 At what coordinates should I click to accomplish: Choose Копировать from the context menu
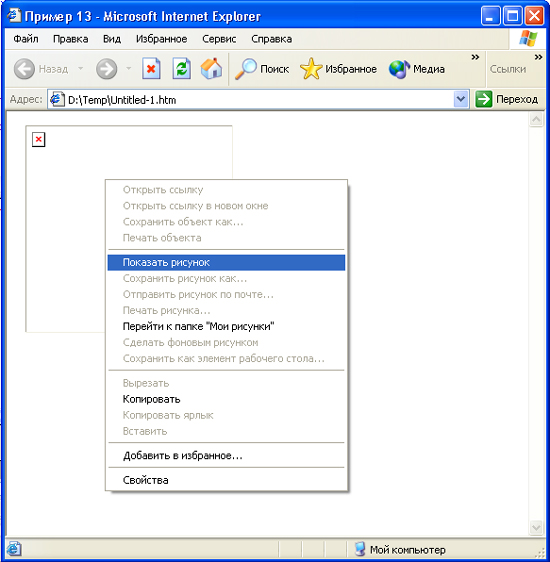[226, 399]
